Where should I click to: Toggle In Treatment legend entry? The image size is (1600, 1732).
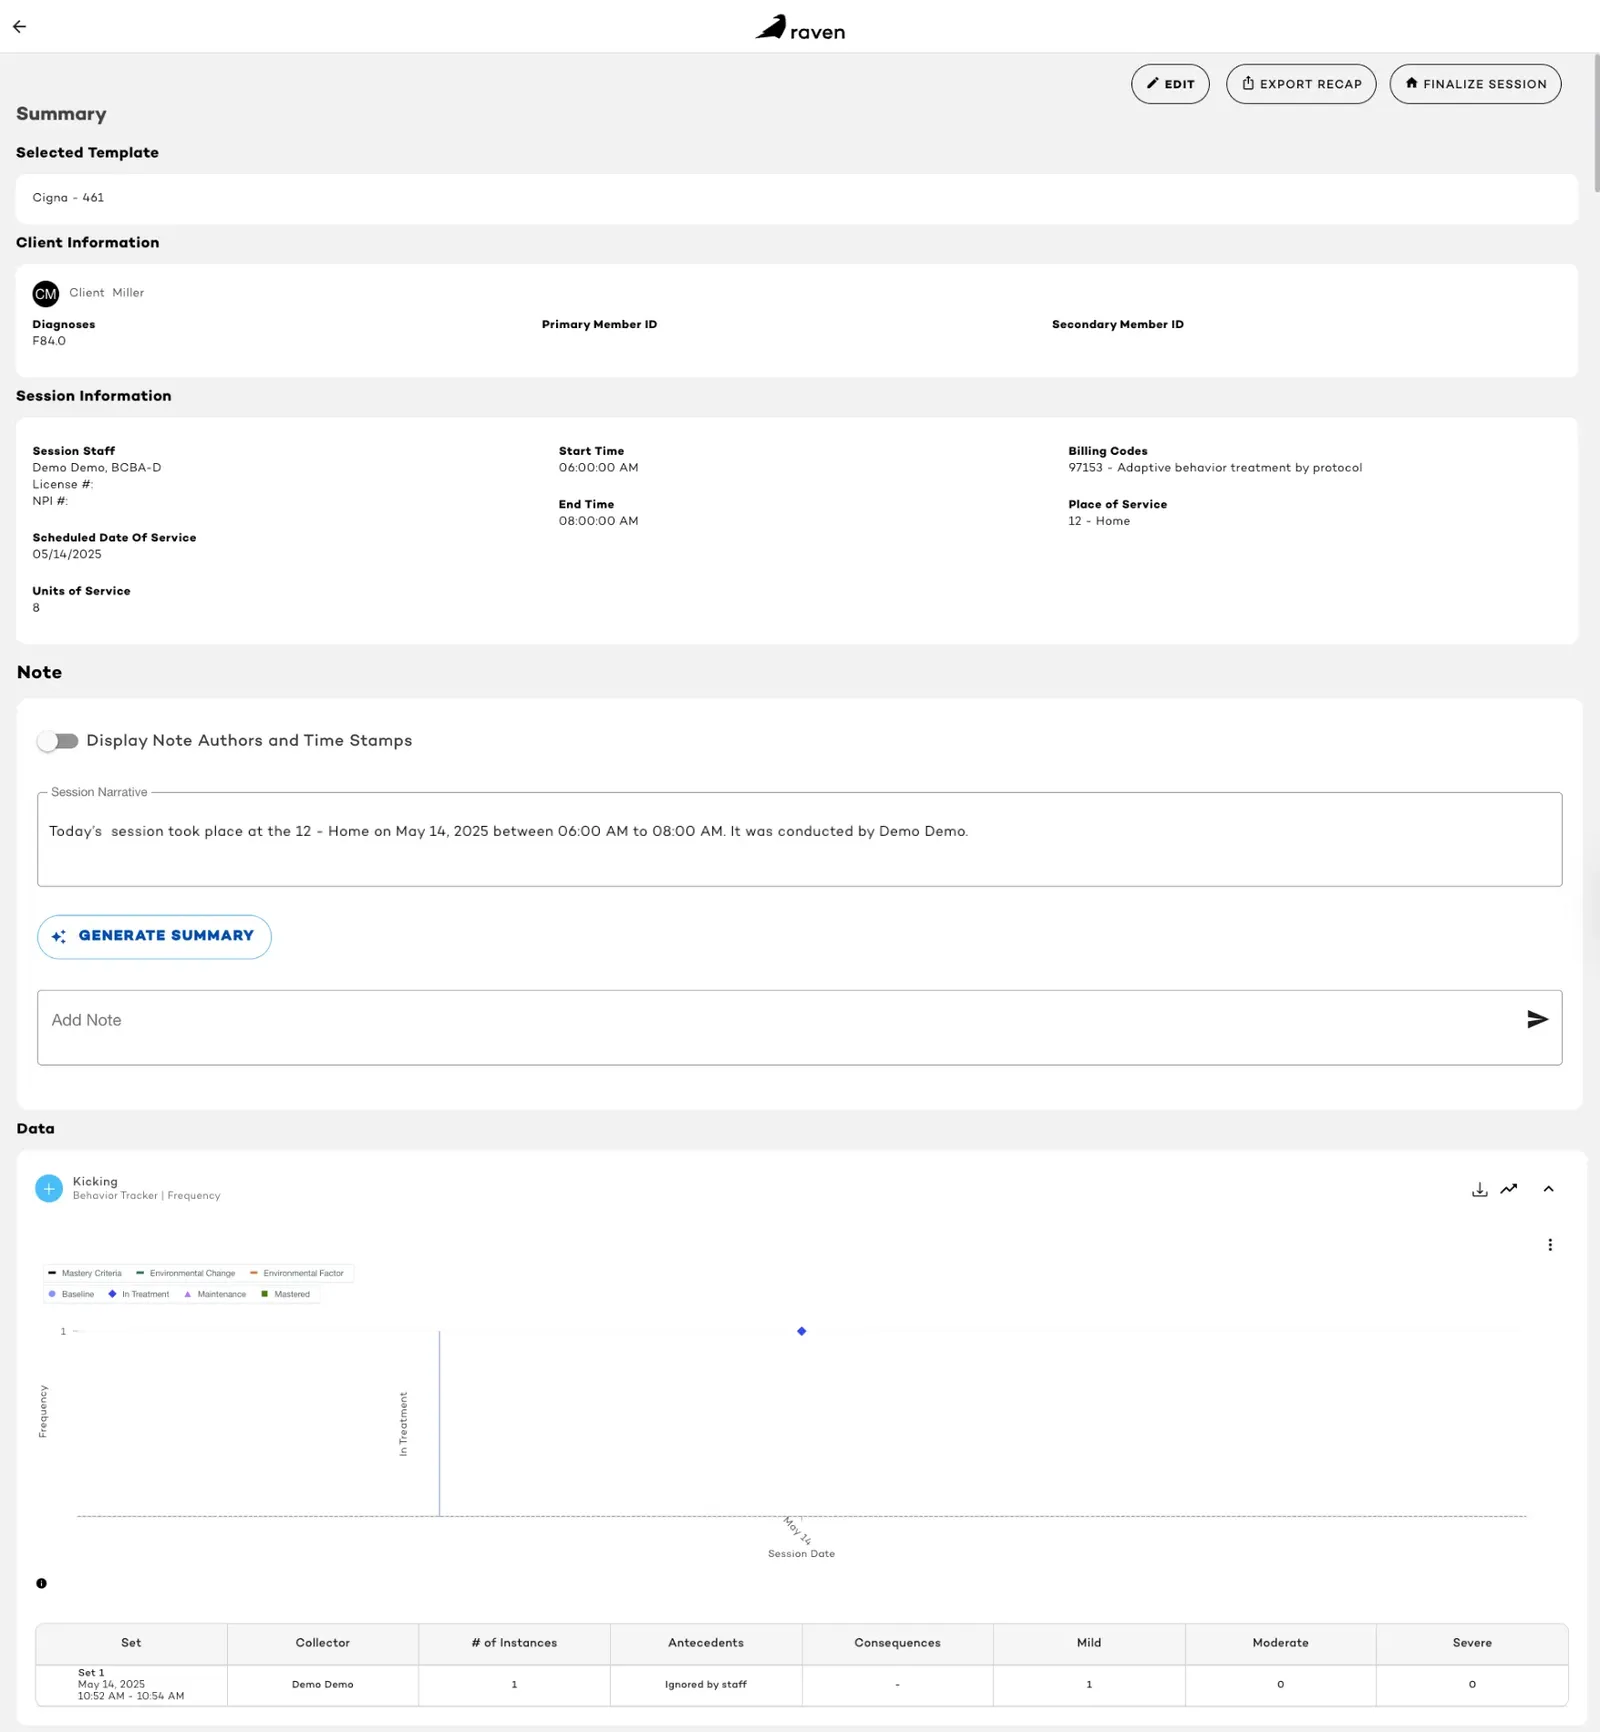pyautogui.click(x=139, y=1294)
